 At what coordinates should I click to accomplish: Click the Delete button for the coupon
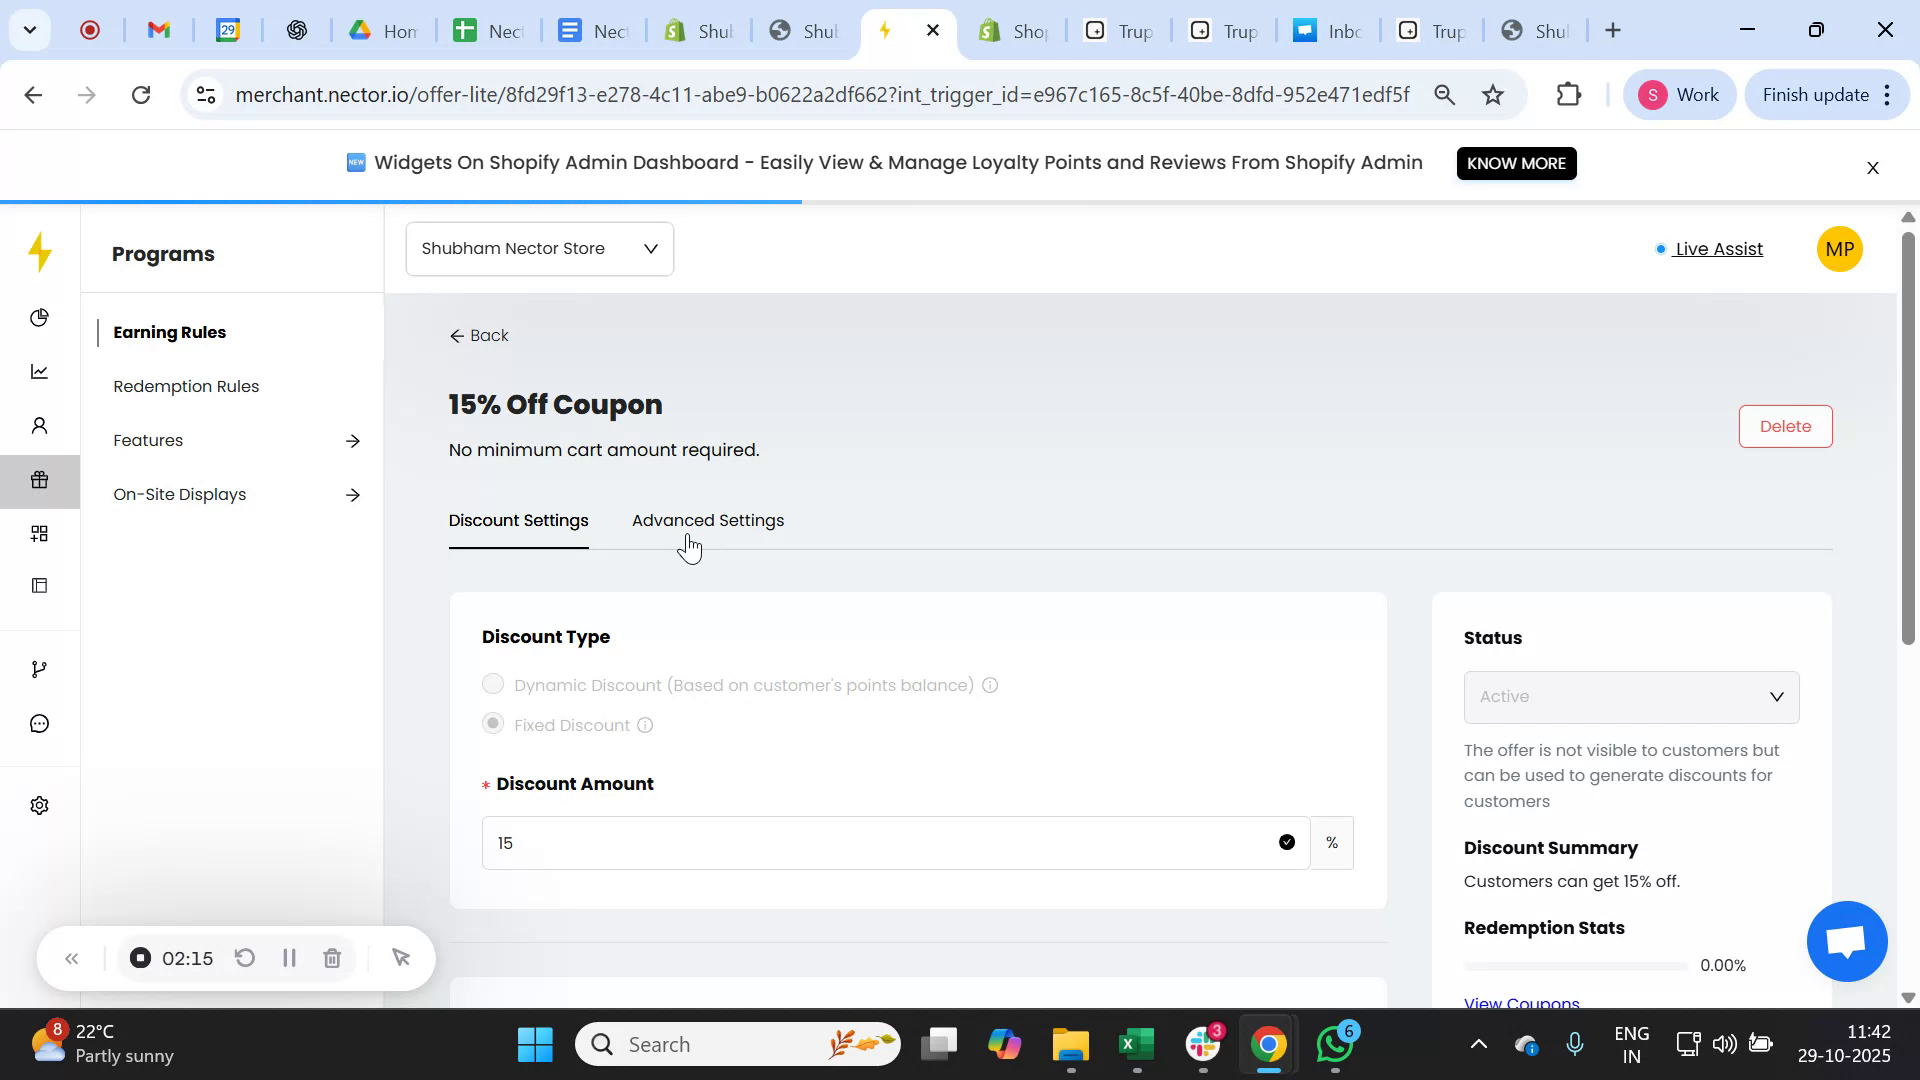1785,425
